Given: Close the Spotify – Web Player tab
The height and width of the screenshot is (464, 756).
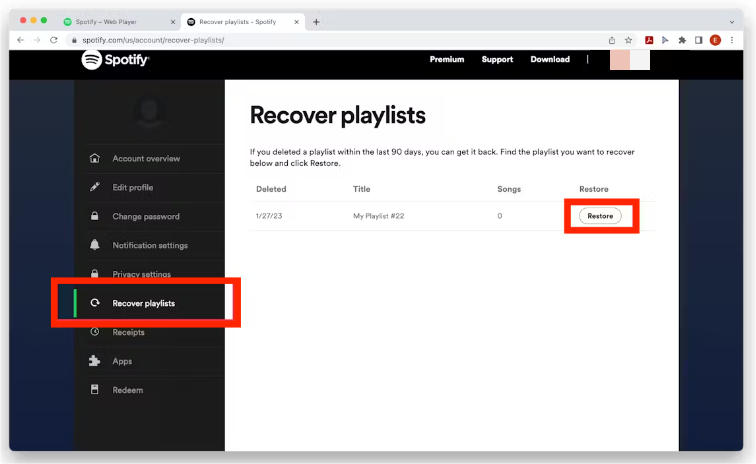Looking at the screenshot, I should point(173,22).
